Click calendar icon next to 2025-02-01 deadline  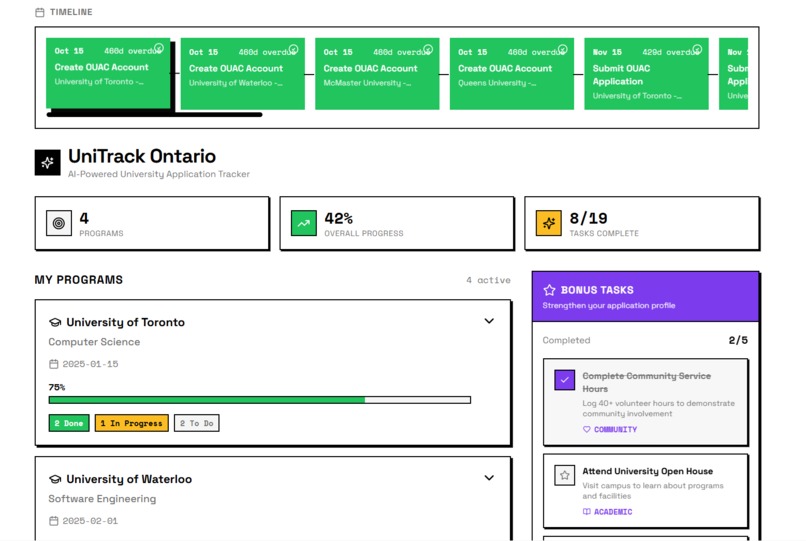click(53, 521)
